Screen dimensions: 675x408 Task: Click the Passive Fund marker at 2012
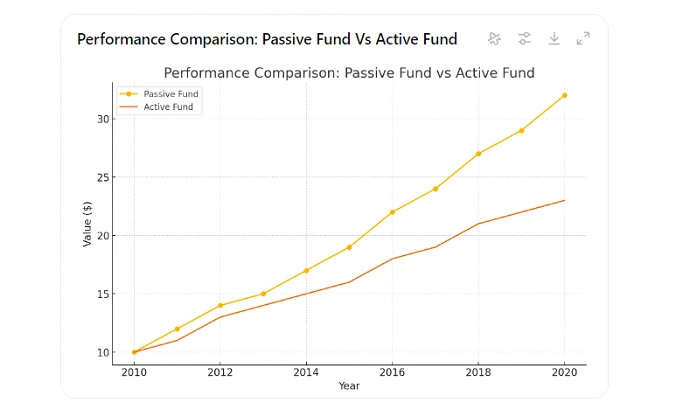pyautogui.click(x=220, y=306)
